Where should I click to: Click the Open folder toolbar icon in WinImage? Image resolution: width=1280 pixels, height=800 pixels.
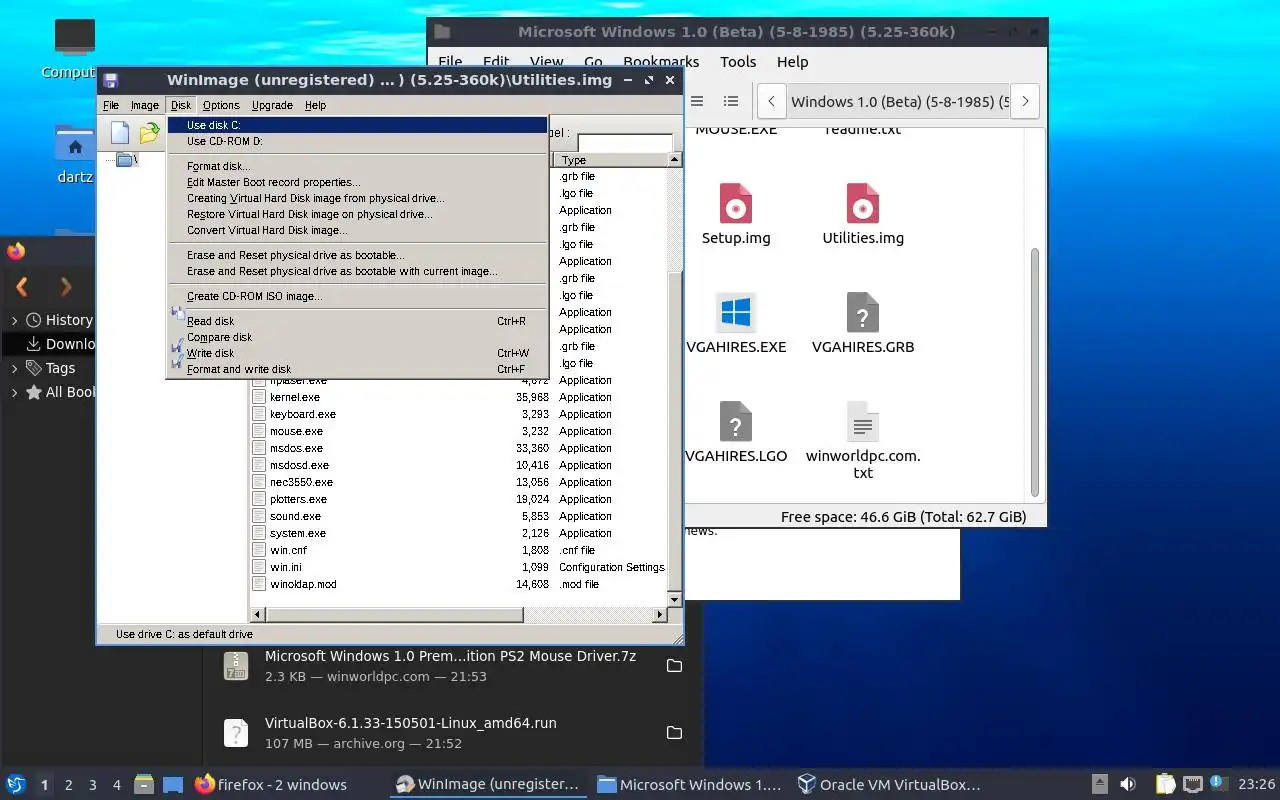point(149,133)
